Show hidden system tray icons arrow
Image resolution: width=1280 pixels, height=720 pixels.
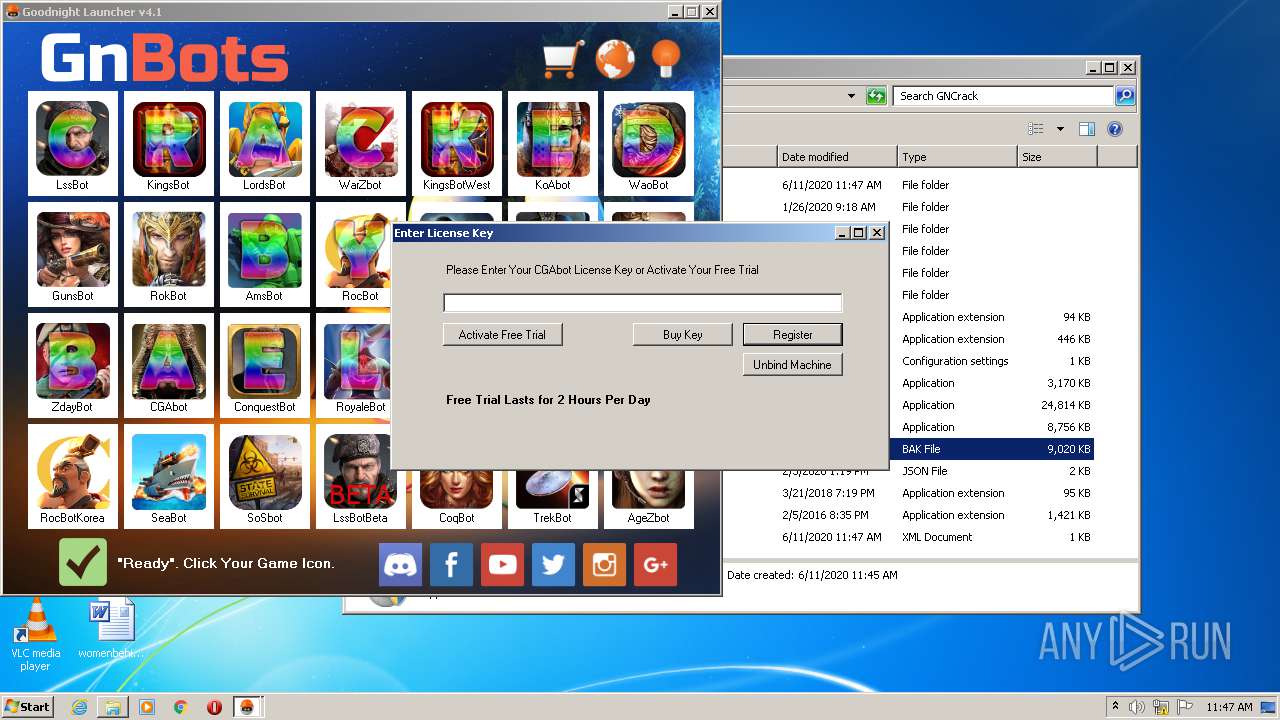tap(1116, 706)
